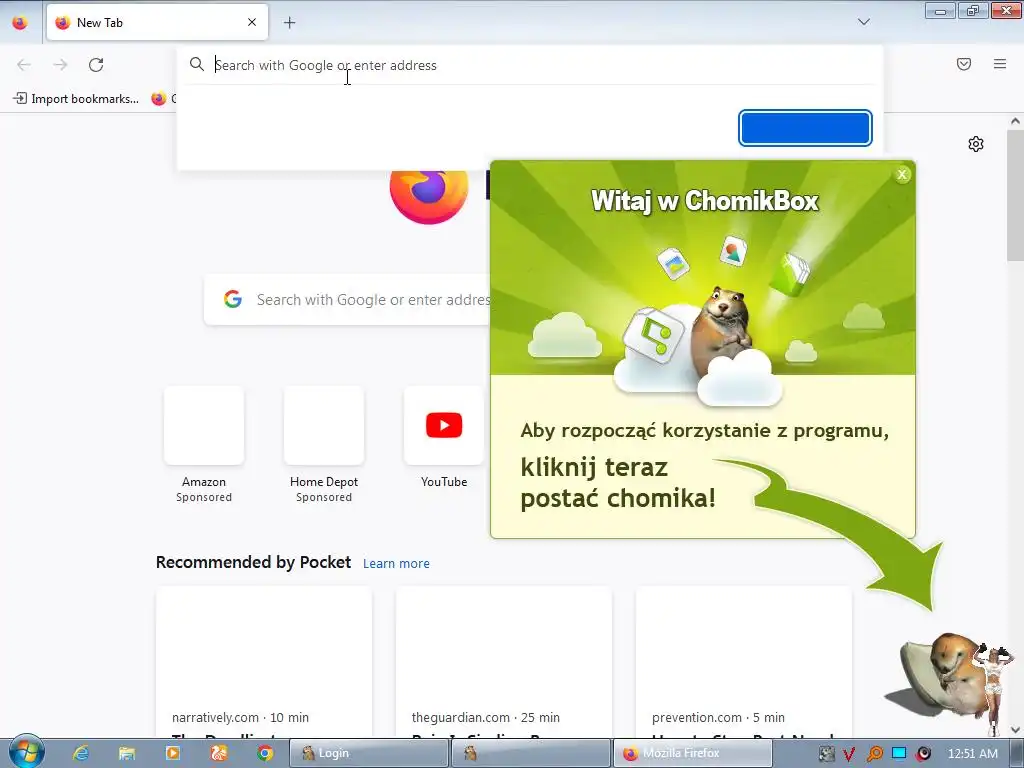Viewport: 1024px width, 768px height.
Task: Switch to the unlabeled hamster taskbar window
Action: pyautogui.click(x=531, y=753)
